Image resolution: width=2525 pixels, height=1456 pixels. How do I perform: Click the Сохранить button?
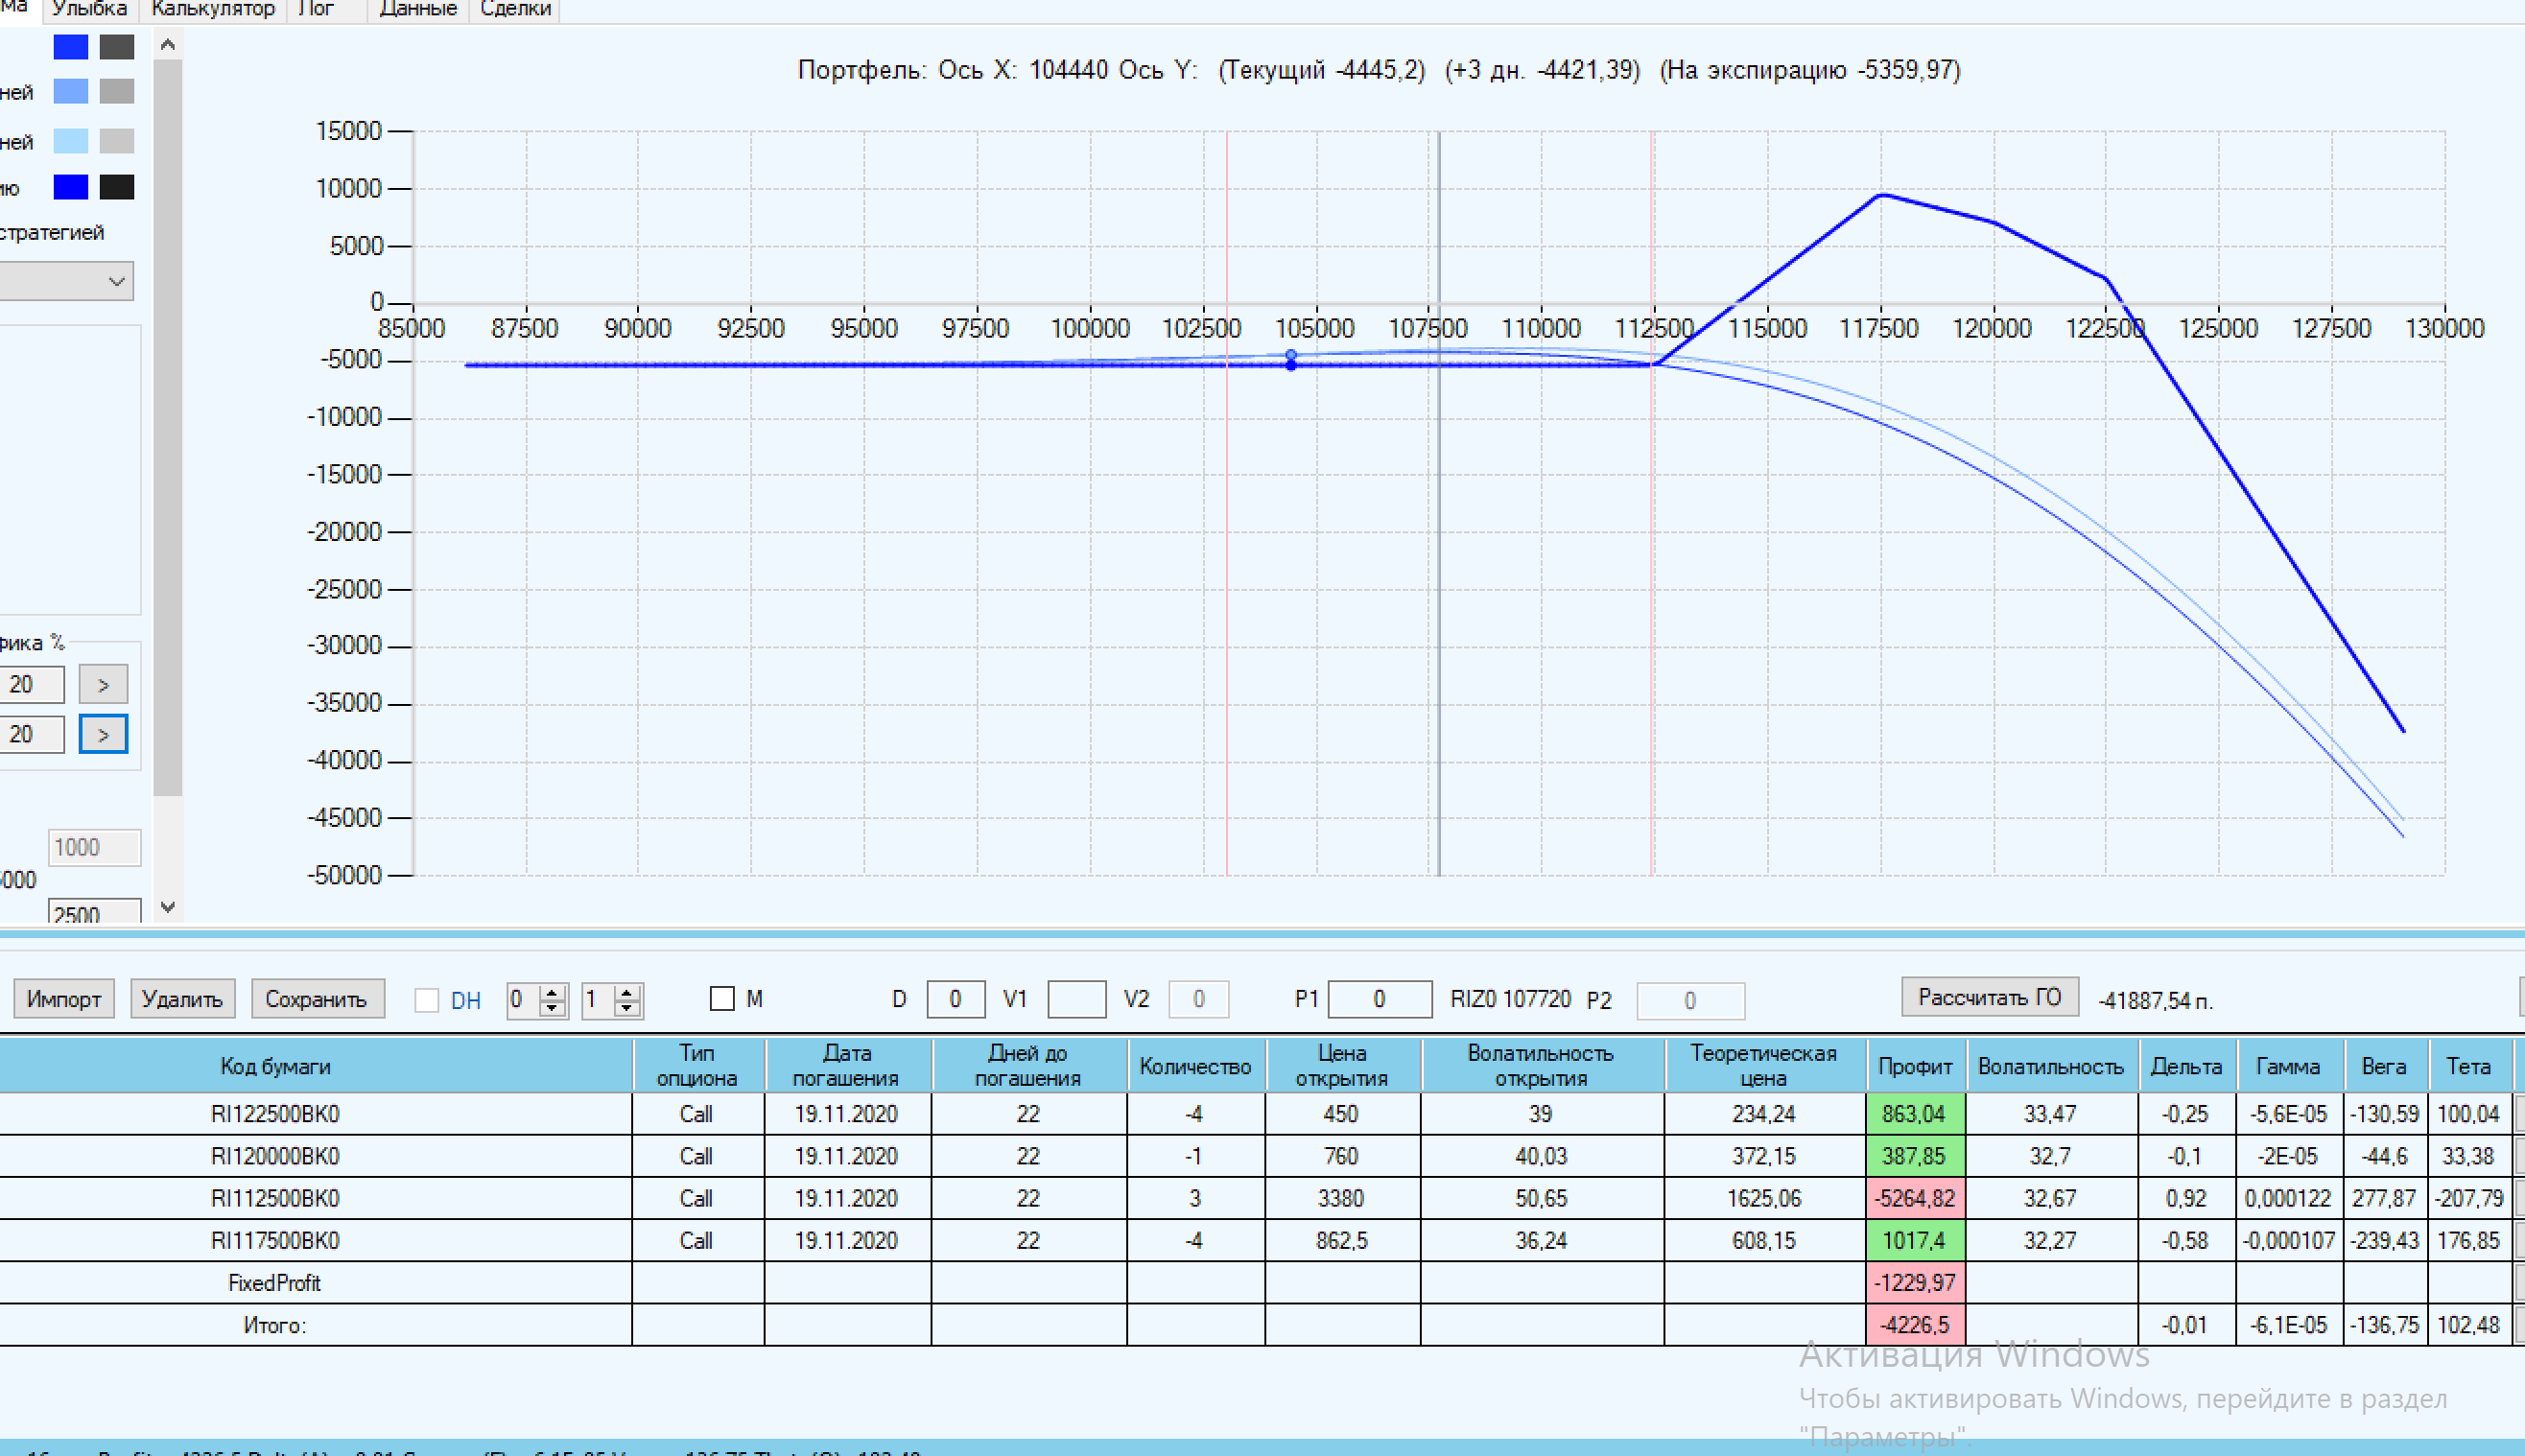(x=316, y=999)
